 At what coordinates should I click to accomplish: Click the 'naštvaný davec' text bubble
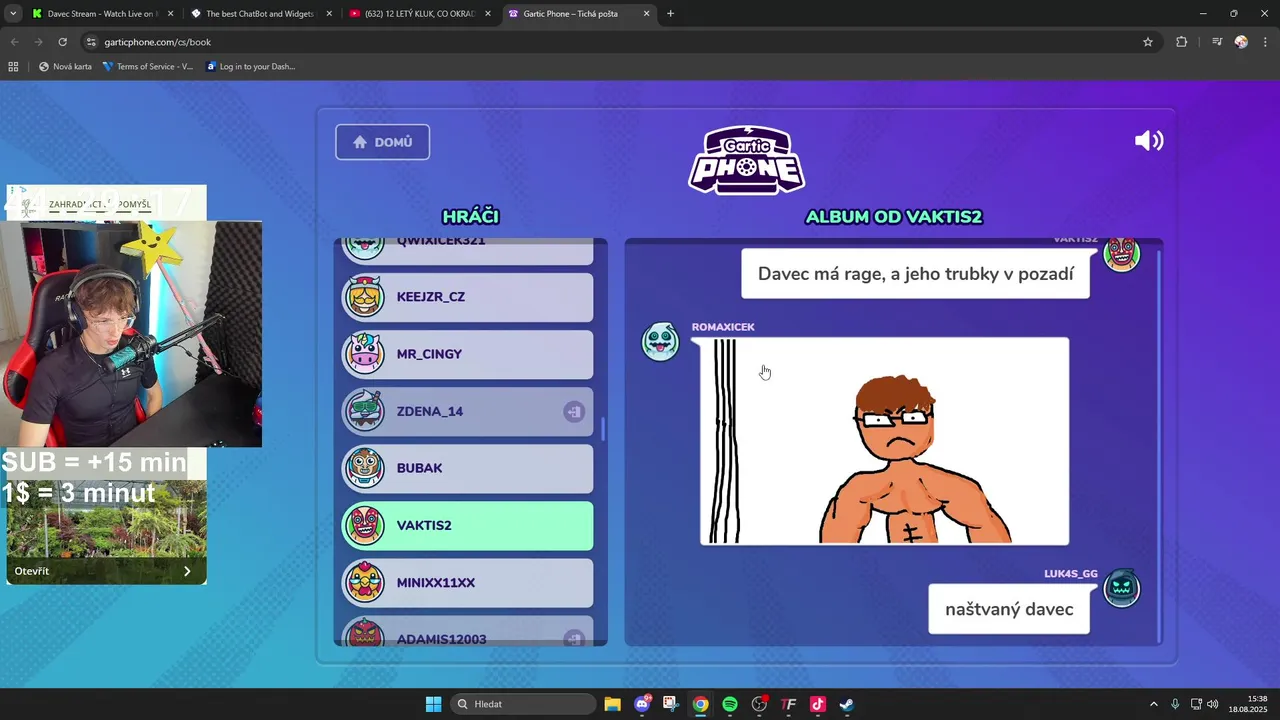click(1009, 609)
